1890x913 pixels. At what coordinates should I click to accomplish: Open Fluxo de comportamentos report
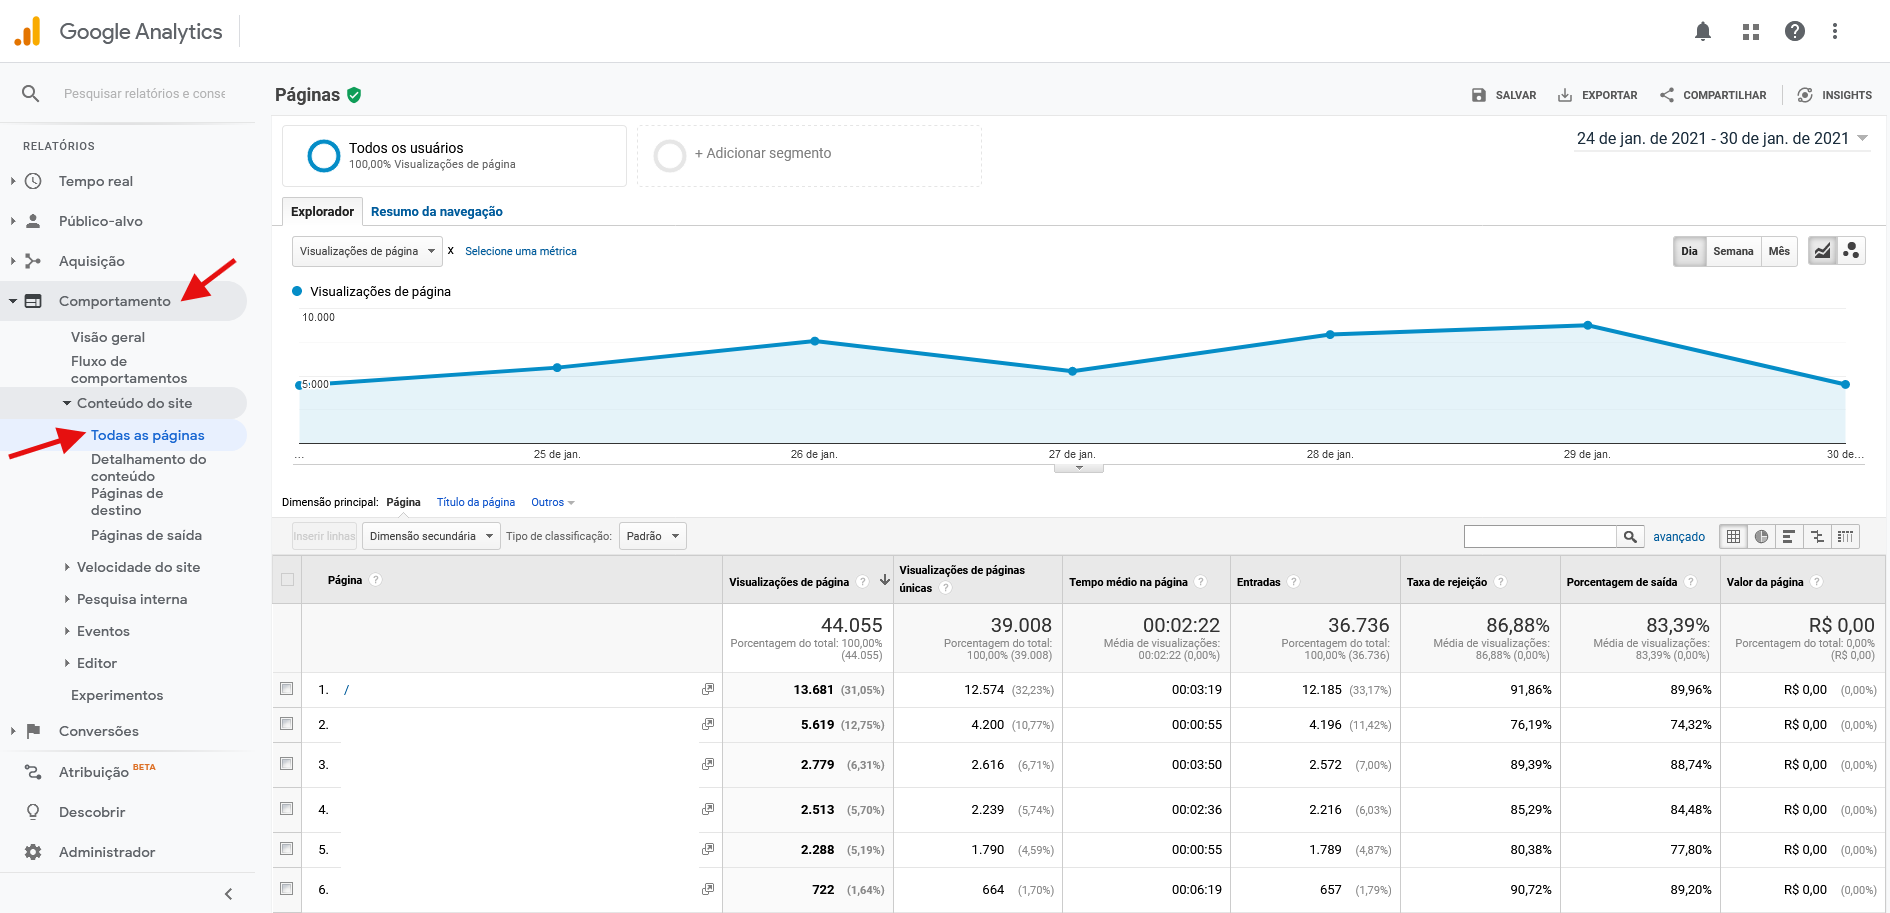(129, 369)
